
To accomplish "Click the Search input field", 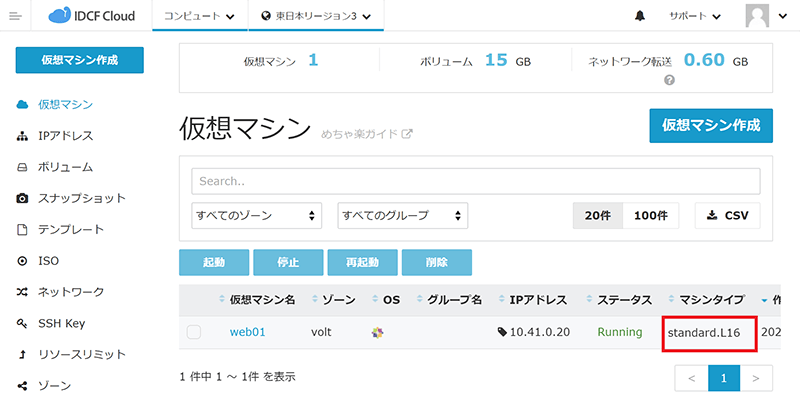I will point(475,181).
